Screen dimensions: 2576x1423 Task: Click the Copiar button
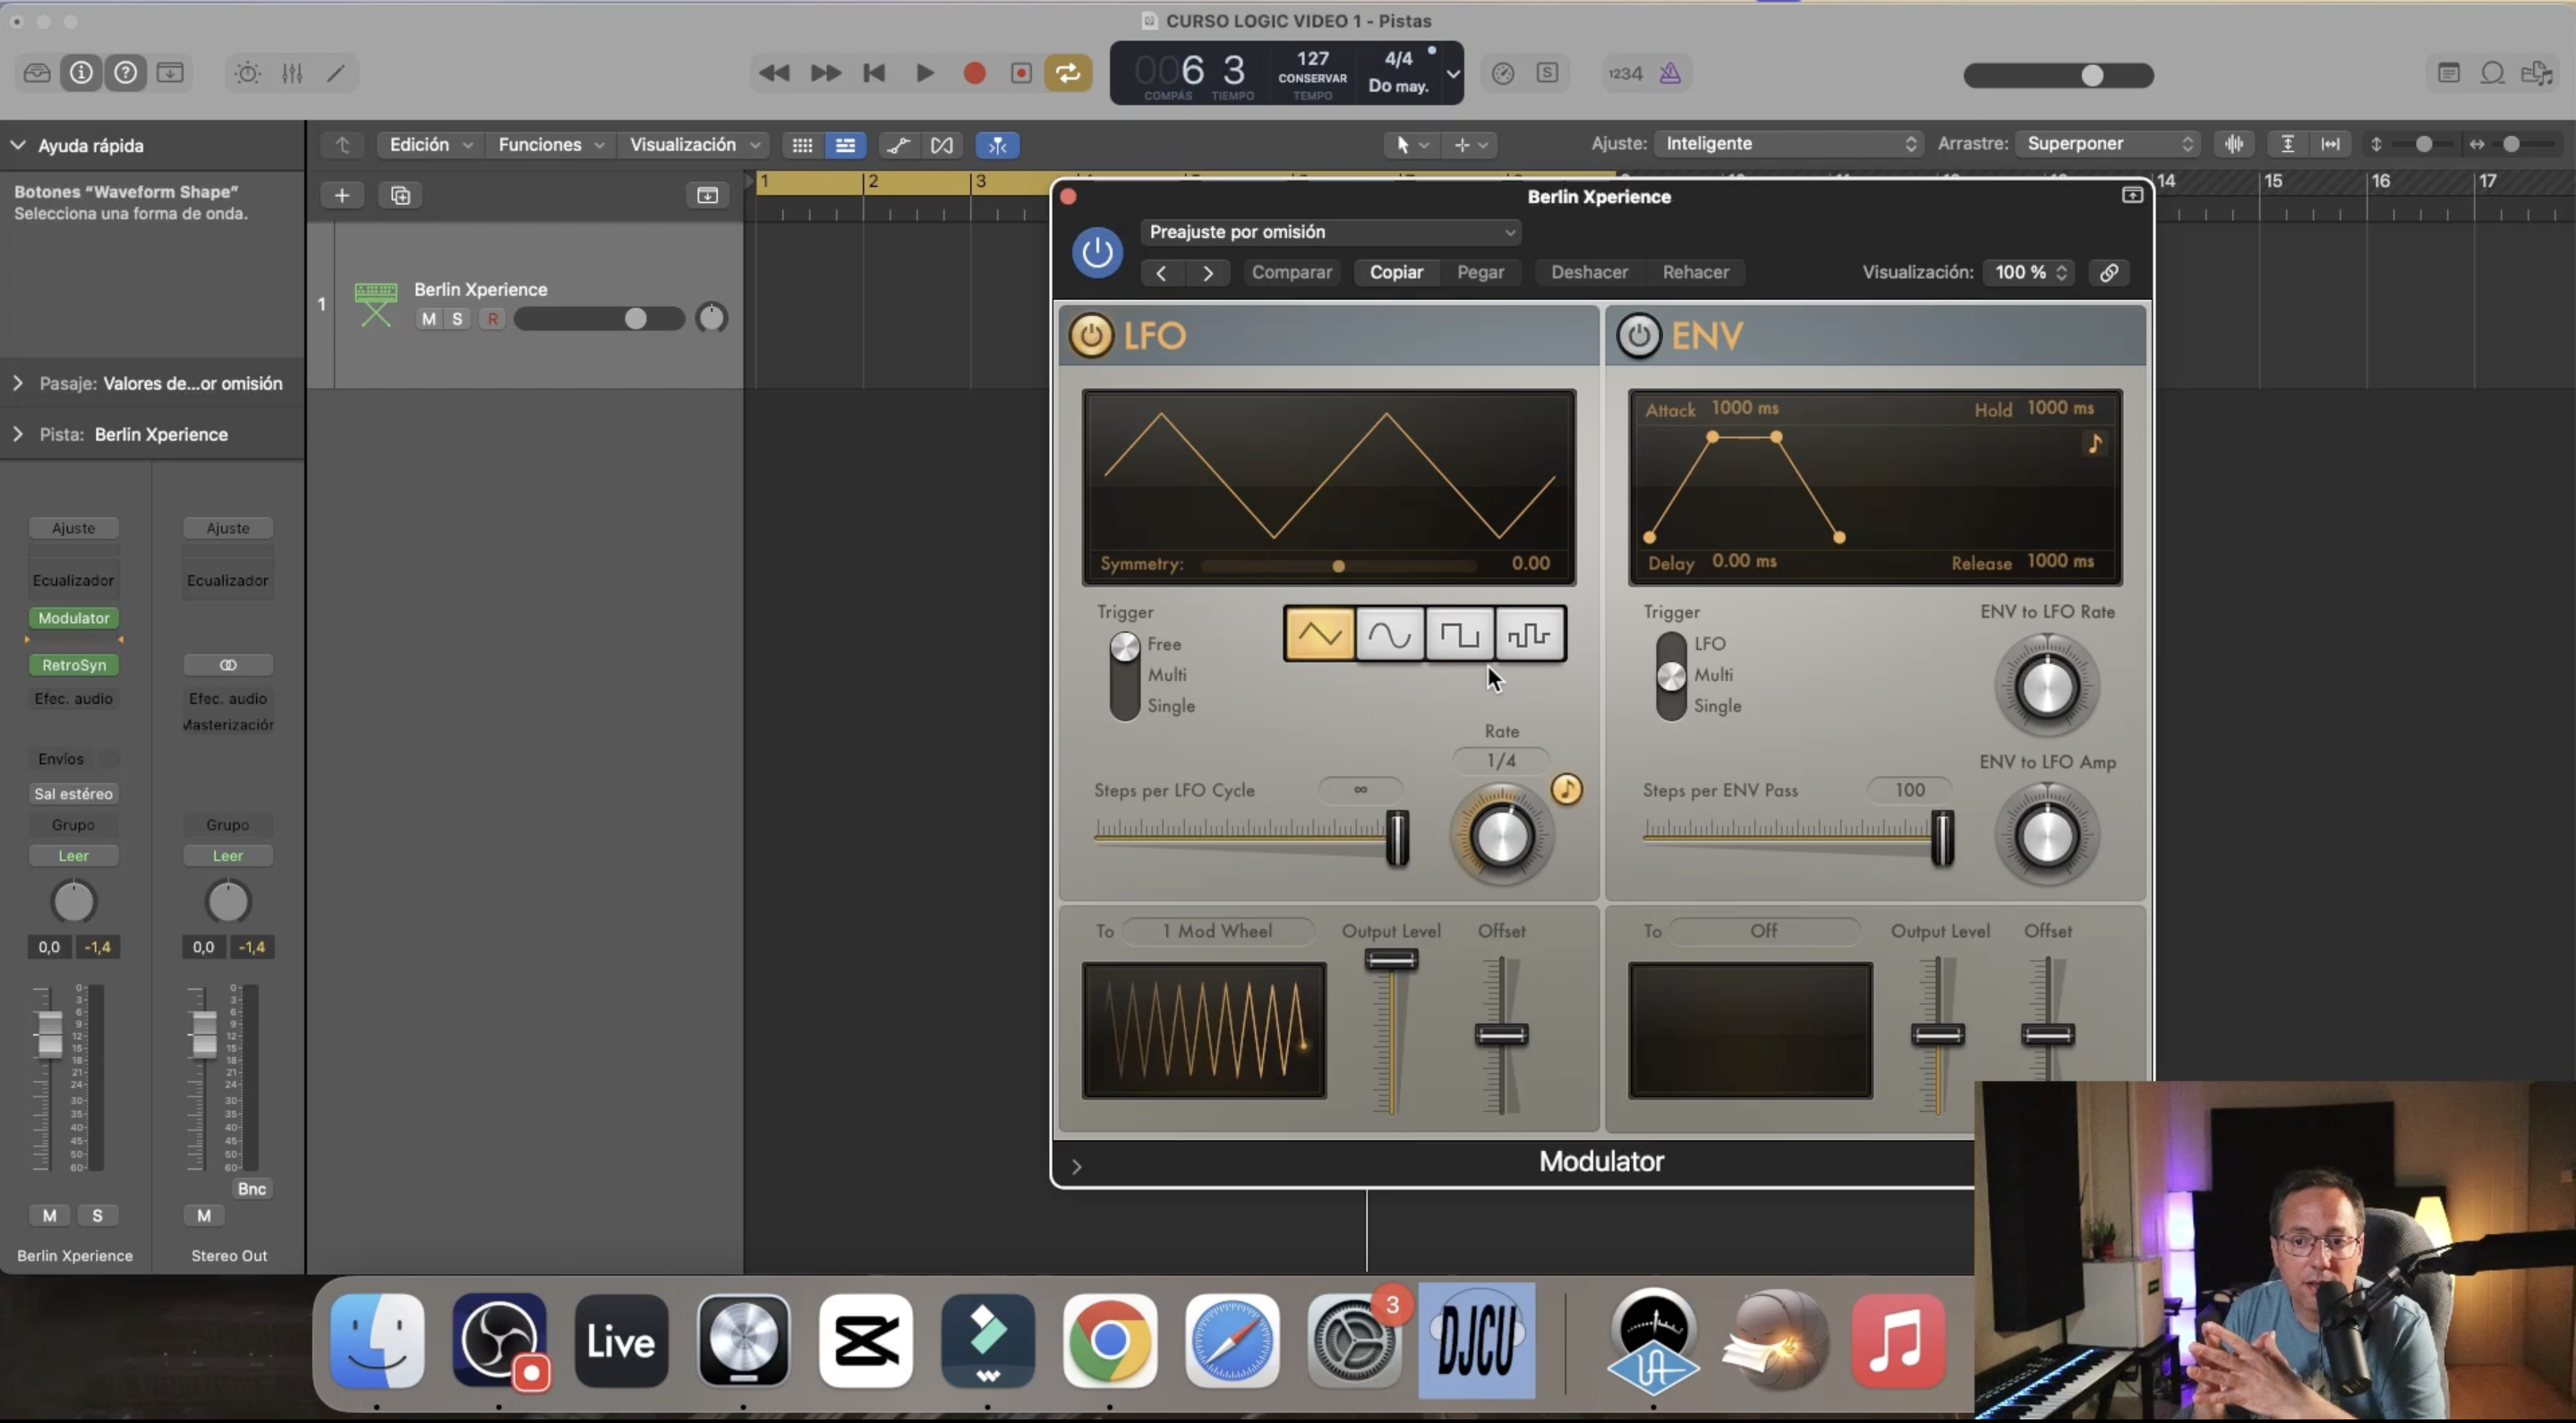click(x=1396, y=272)
